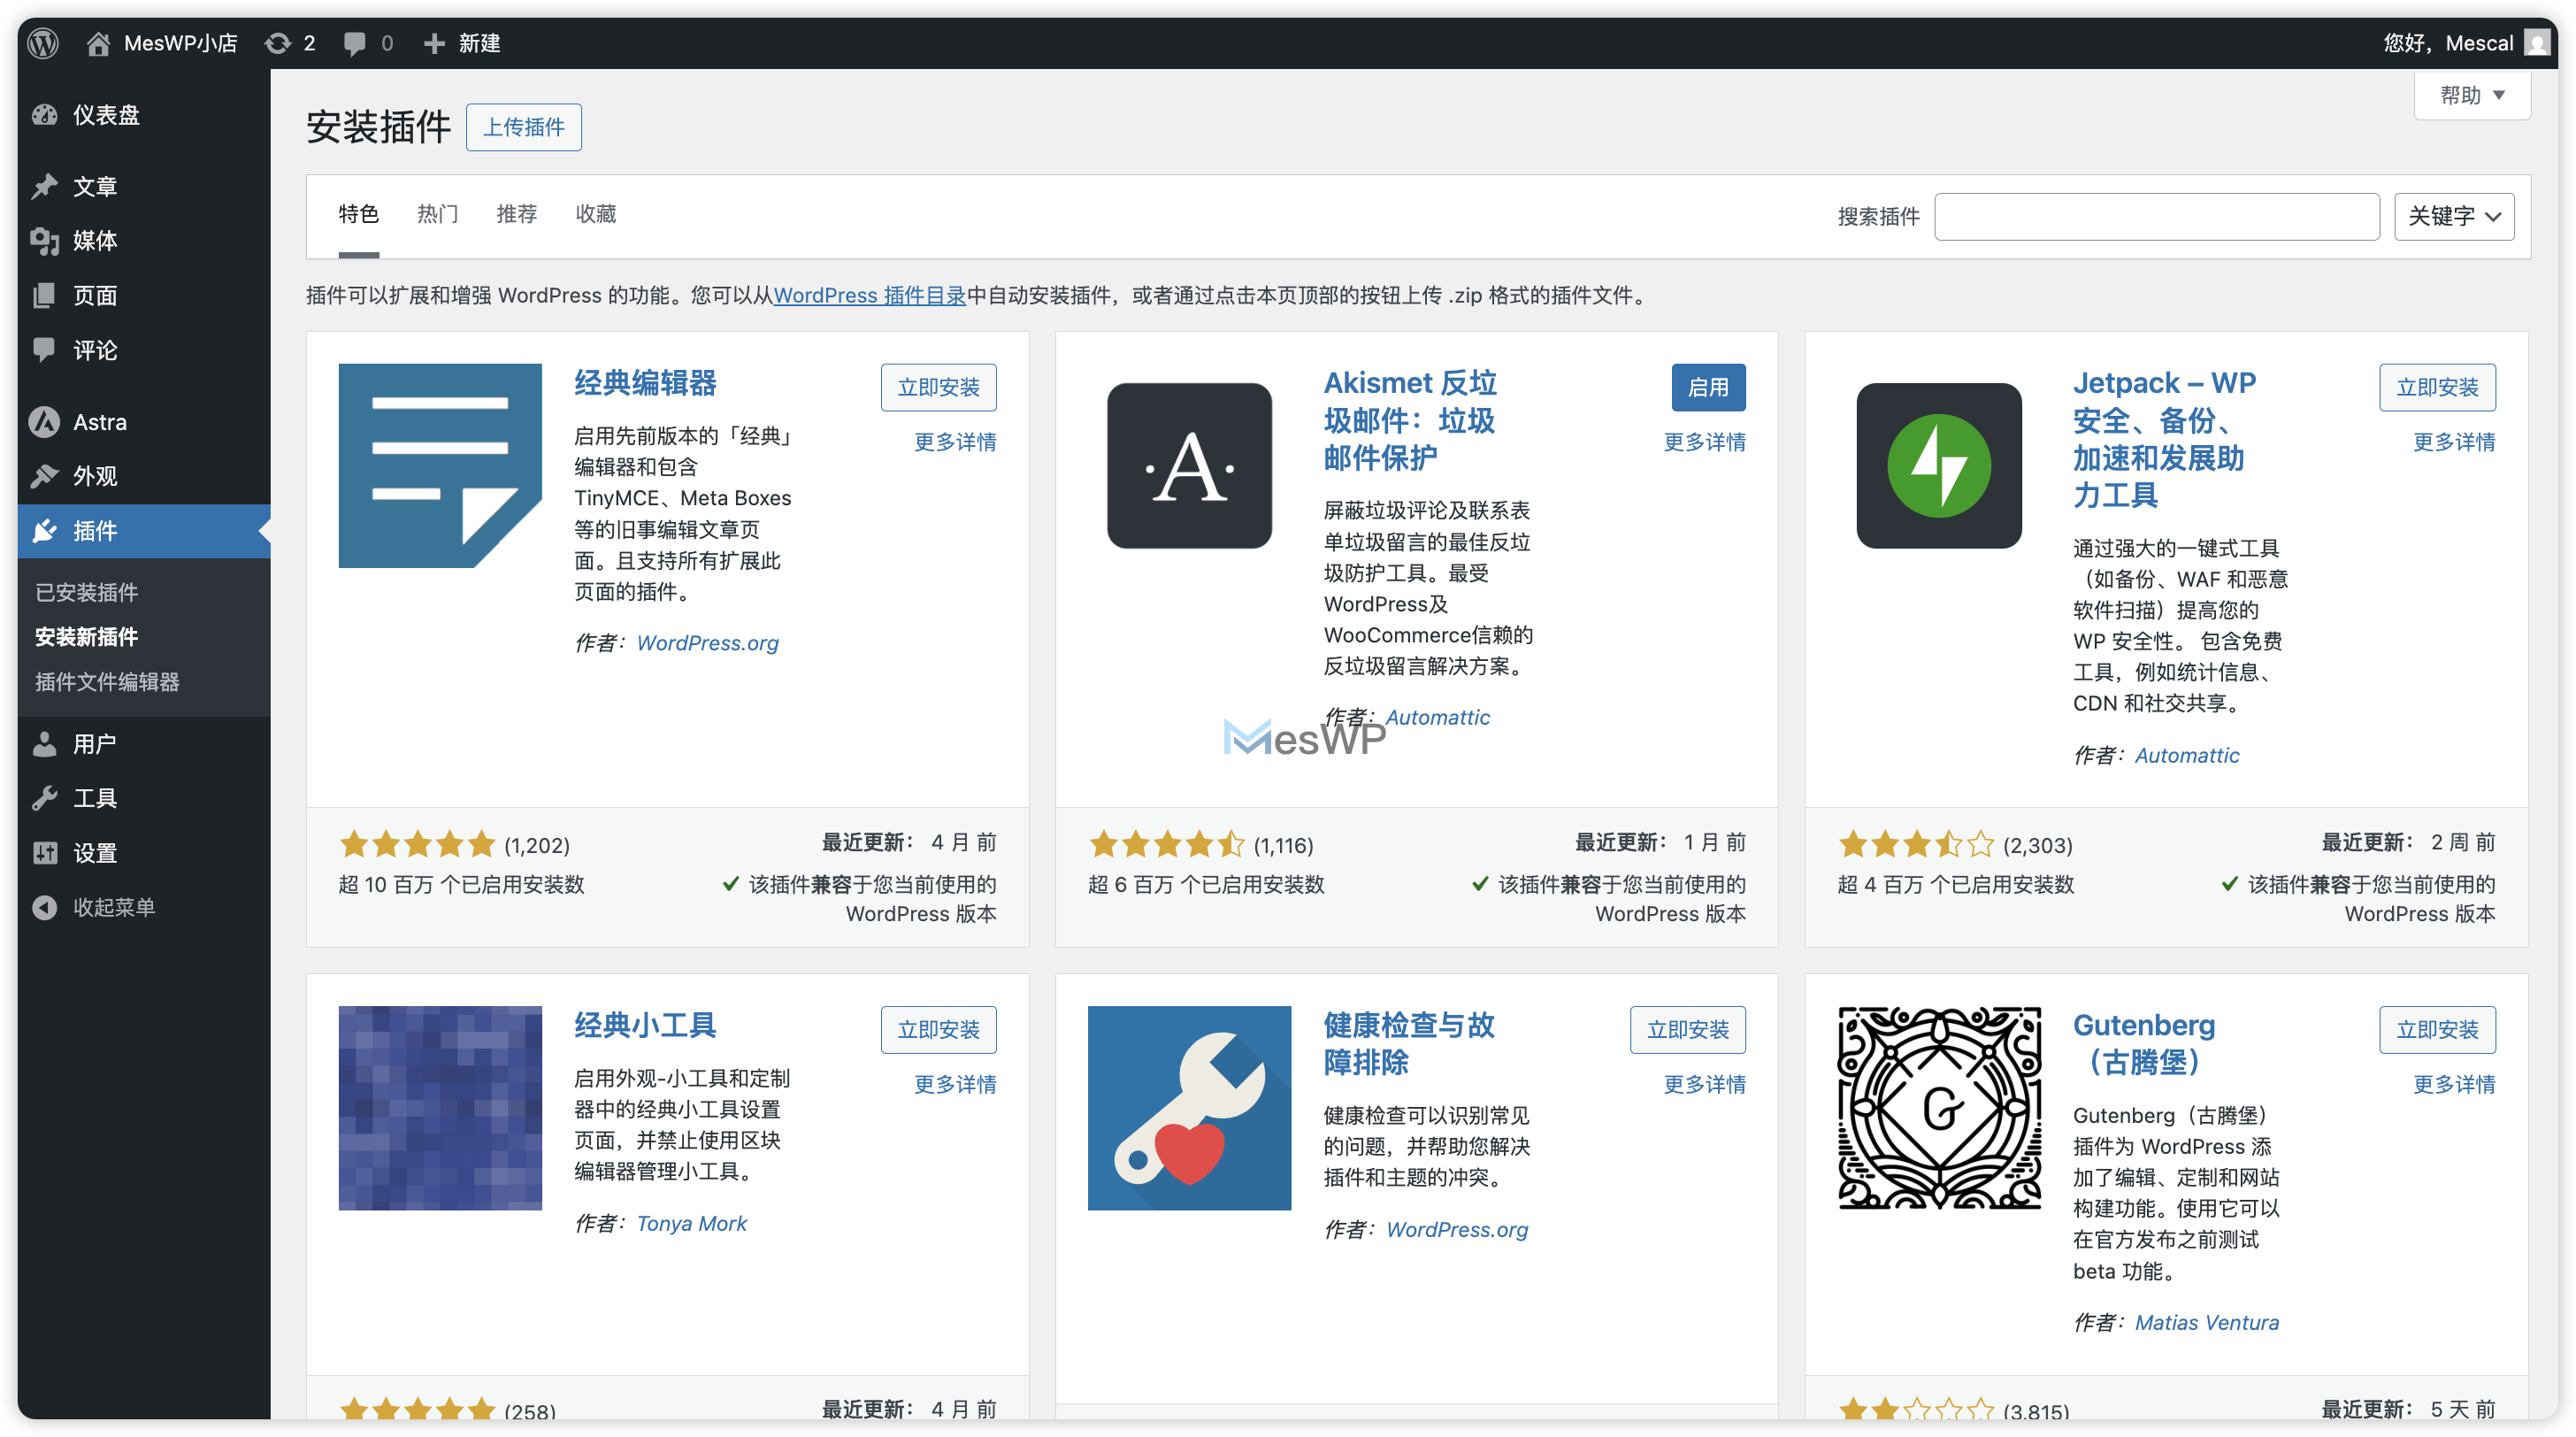Open Automattic author link under Jetpack
This screenshot has width=2576, height=1437.
[2187, 756]
